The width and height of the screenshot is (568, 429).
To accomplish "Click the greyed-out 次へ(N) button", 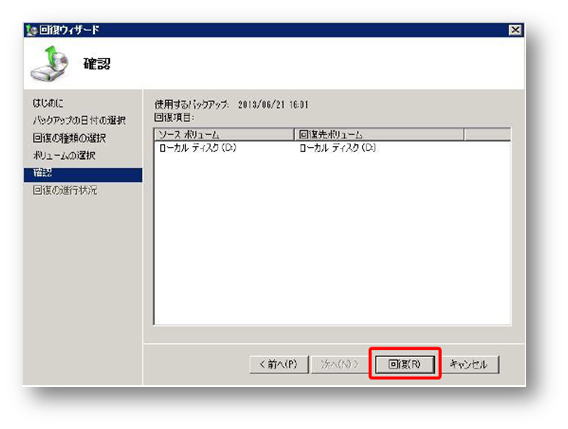I will [x=340, y=364].
